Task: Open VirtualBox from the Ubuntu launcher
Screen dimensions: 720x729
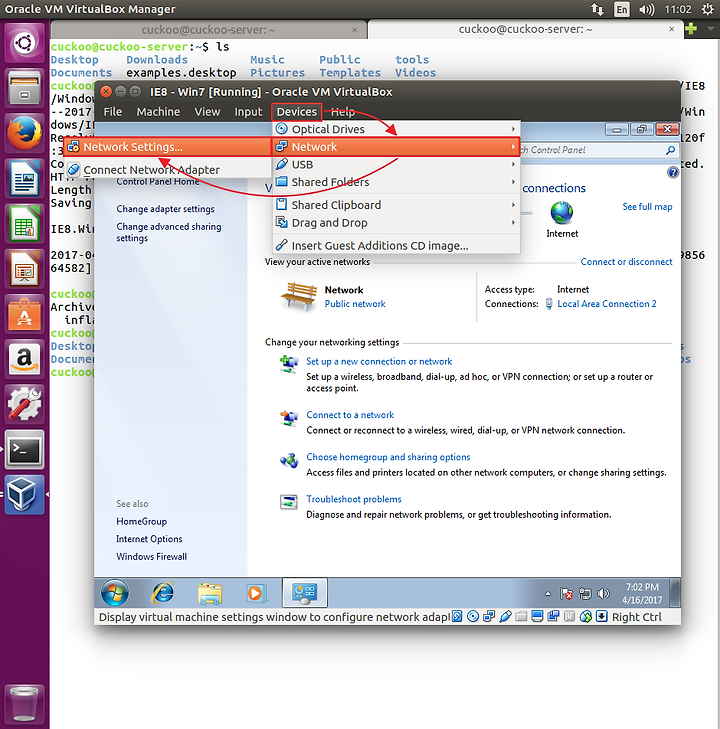Action: tap(24, 495)
